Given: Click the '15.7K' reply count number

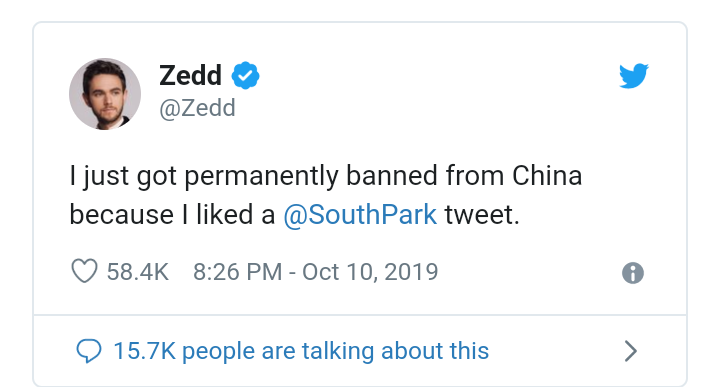Looking at the screenshot, I should [145, 351].
